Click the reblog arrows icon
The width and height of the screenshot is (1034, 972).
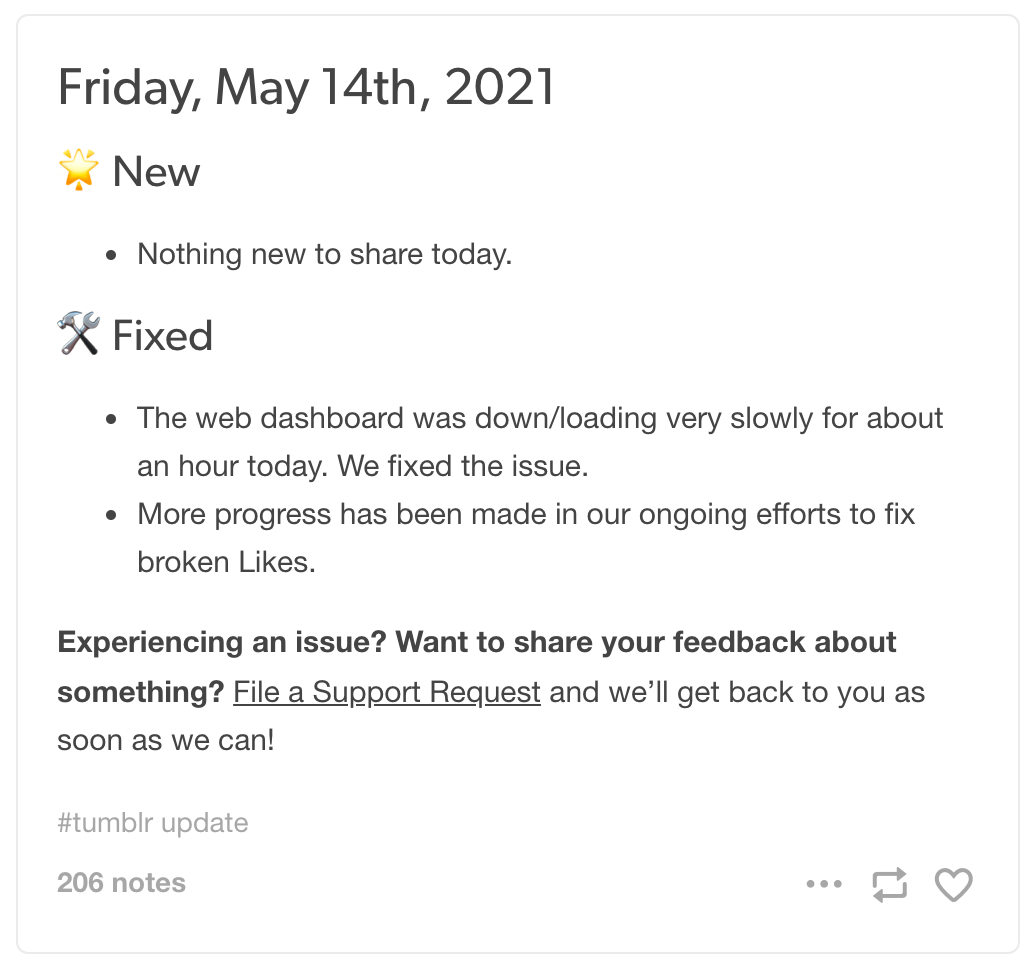[x=889, y=884]
